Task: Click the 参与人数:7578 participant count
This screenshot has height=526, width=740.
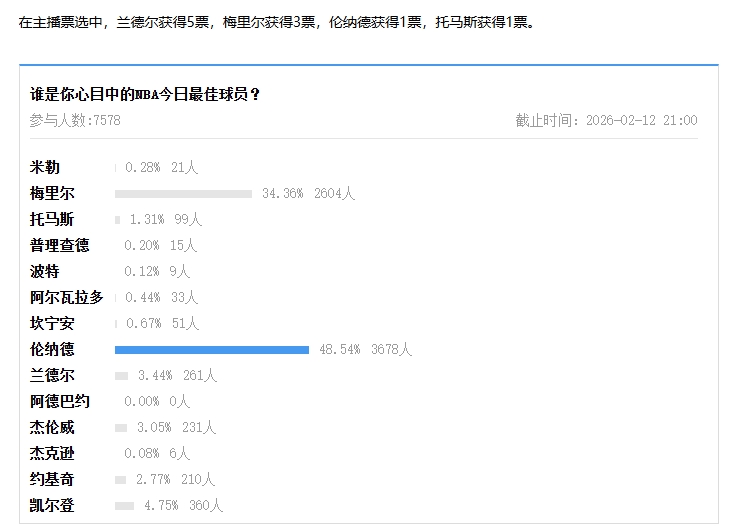Action: click(x=75, y=120)
